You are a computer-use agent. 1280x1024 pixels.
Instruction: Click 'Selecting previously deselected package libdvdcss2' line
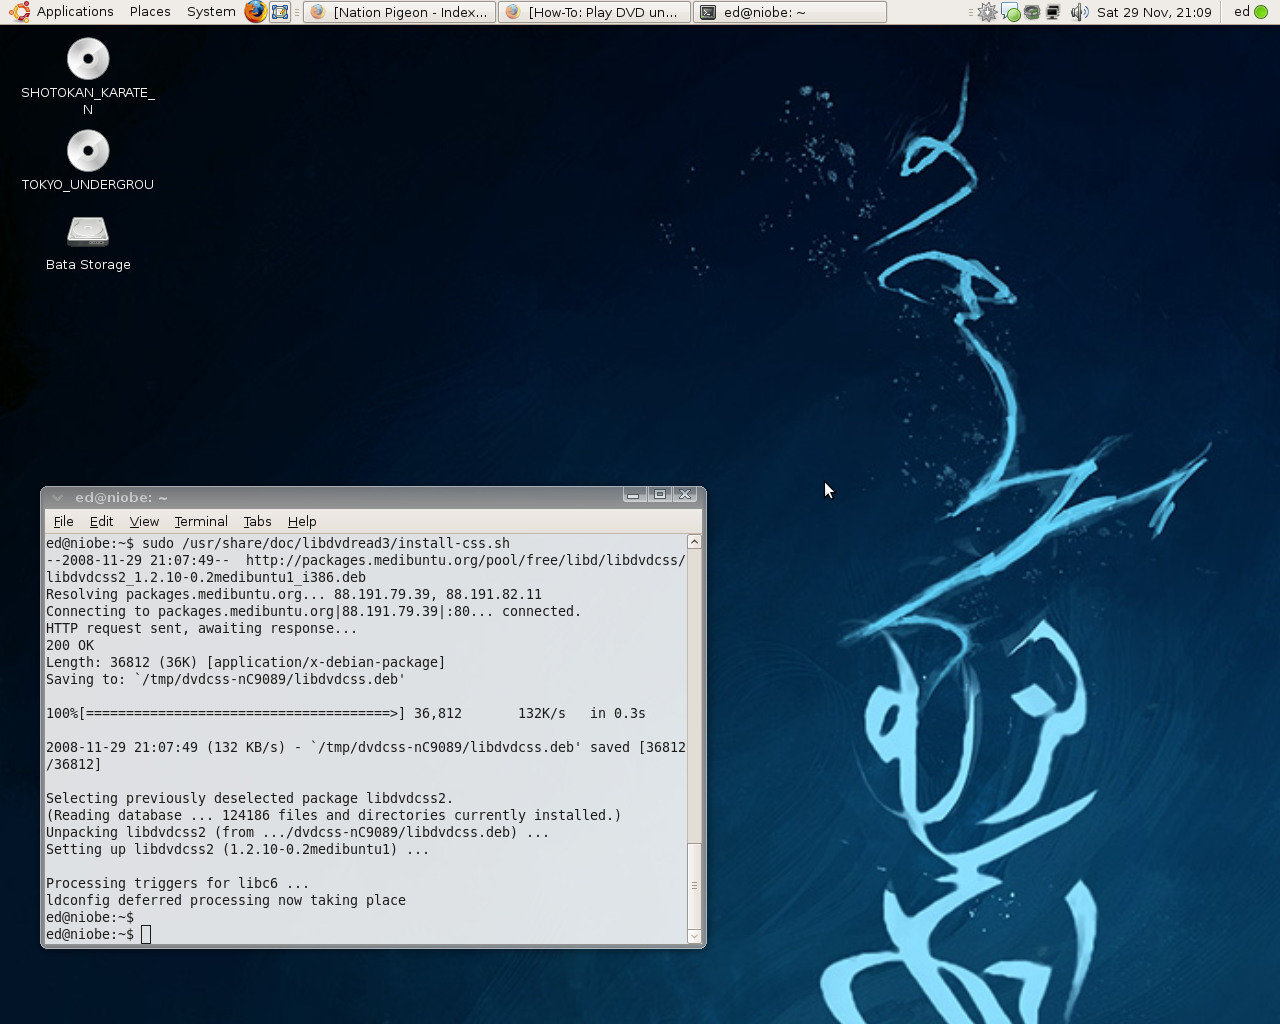tap(250, 798)
